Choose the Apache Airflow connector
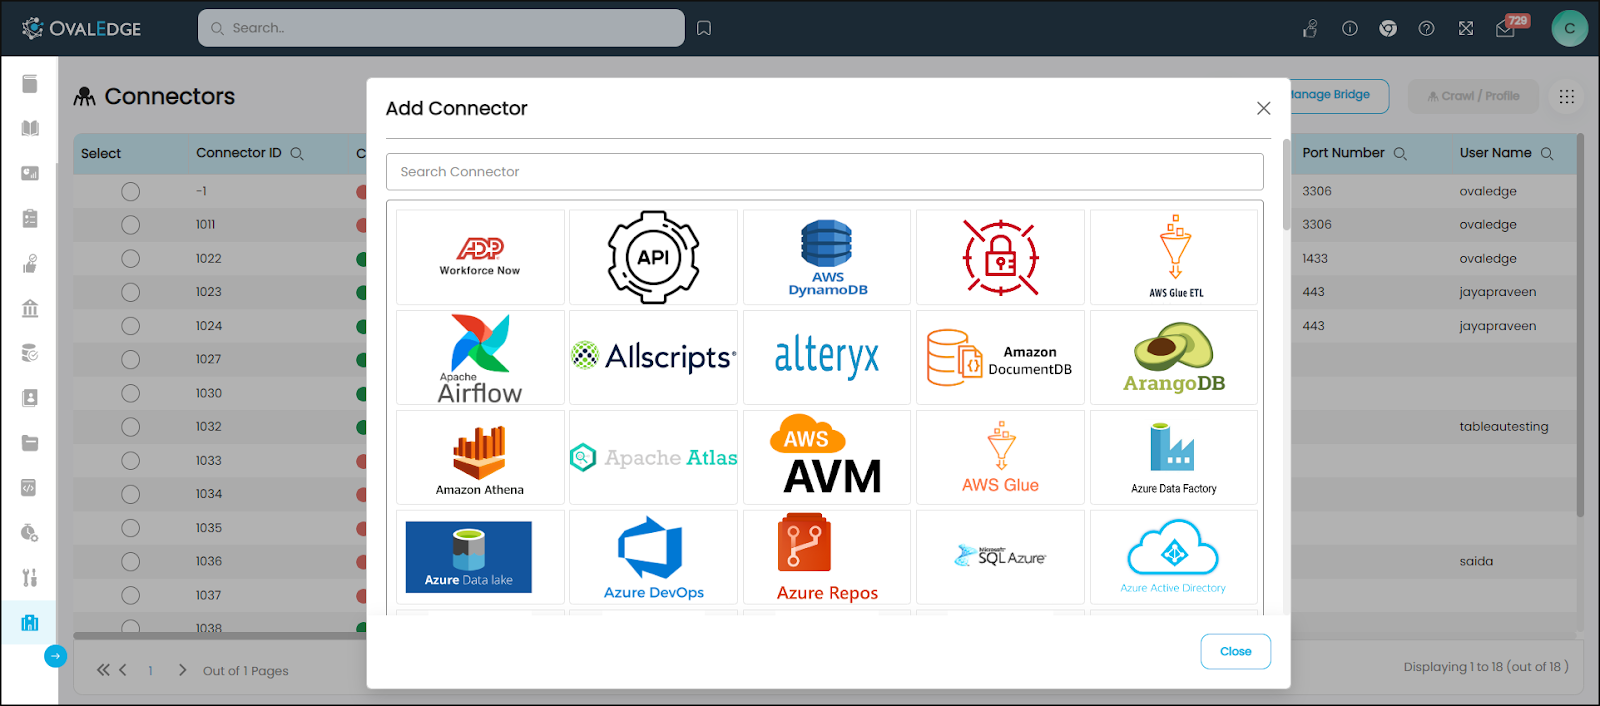1600x706 pixels. [x=480, y=357]
